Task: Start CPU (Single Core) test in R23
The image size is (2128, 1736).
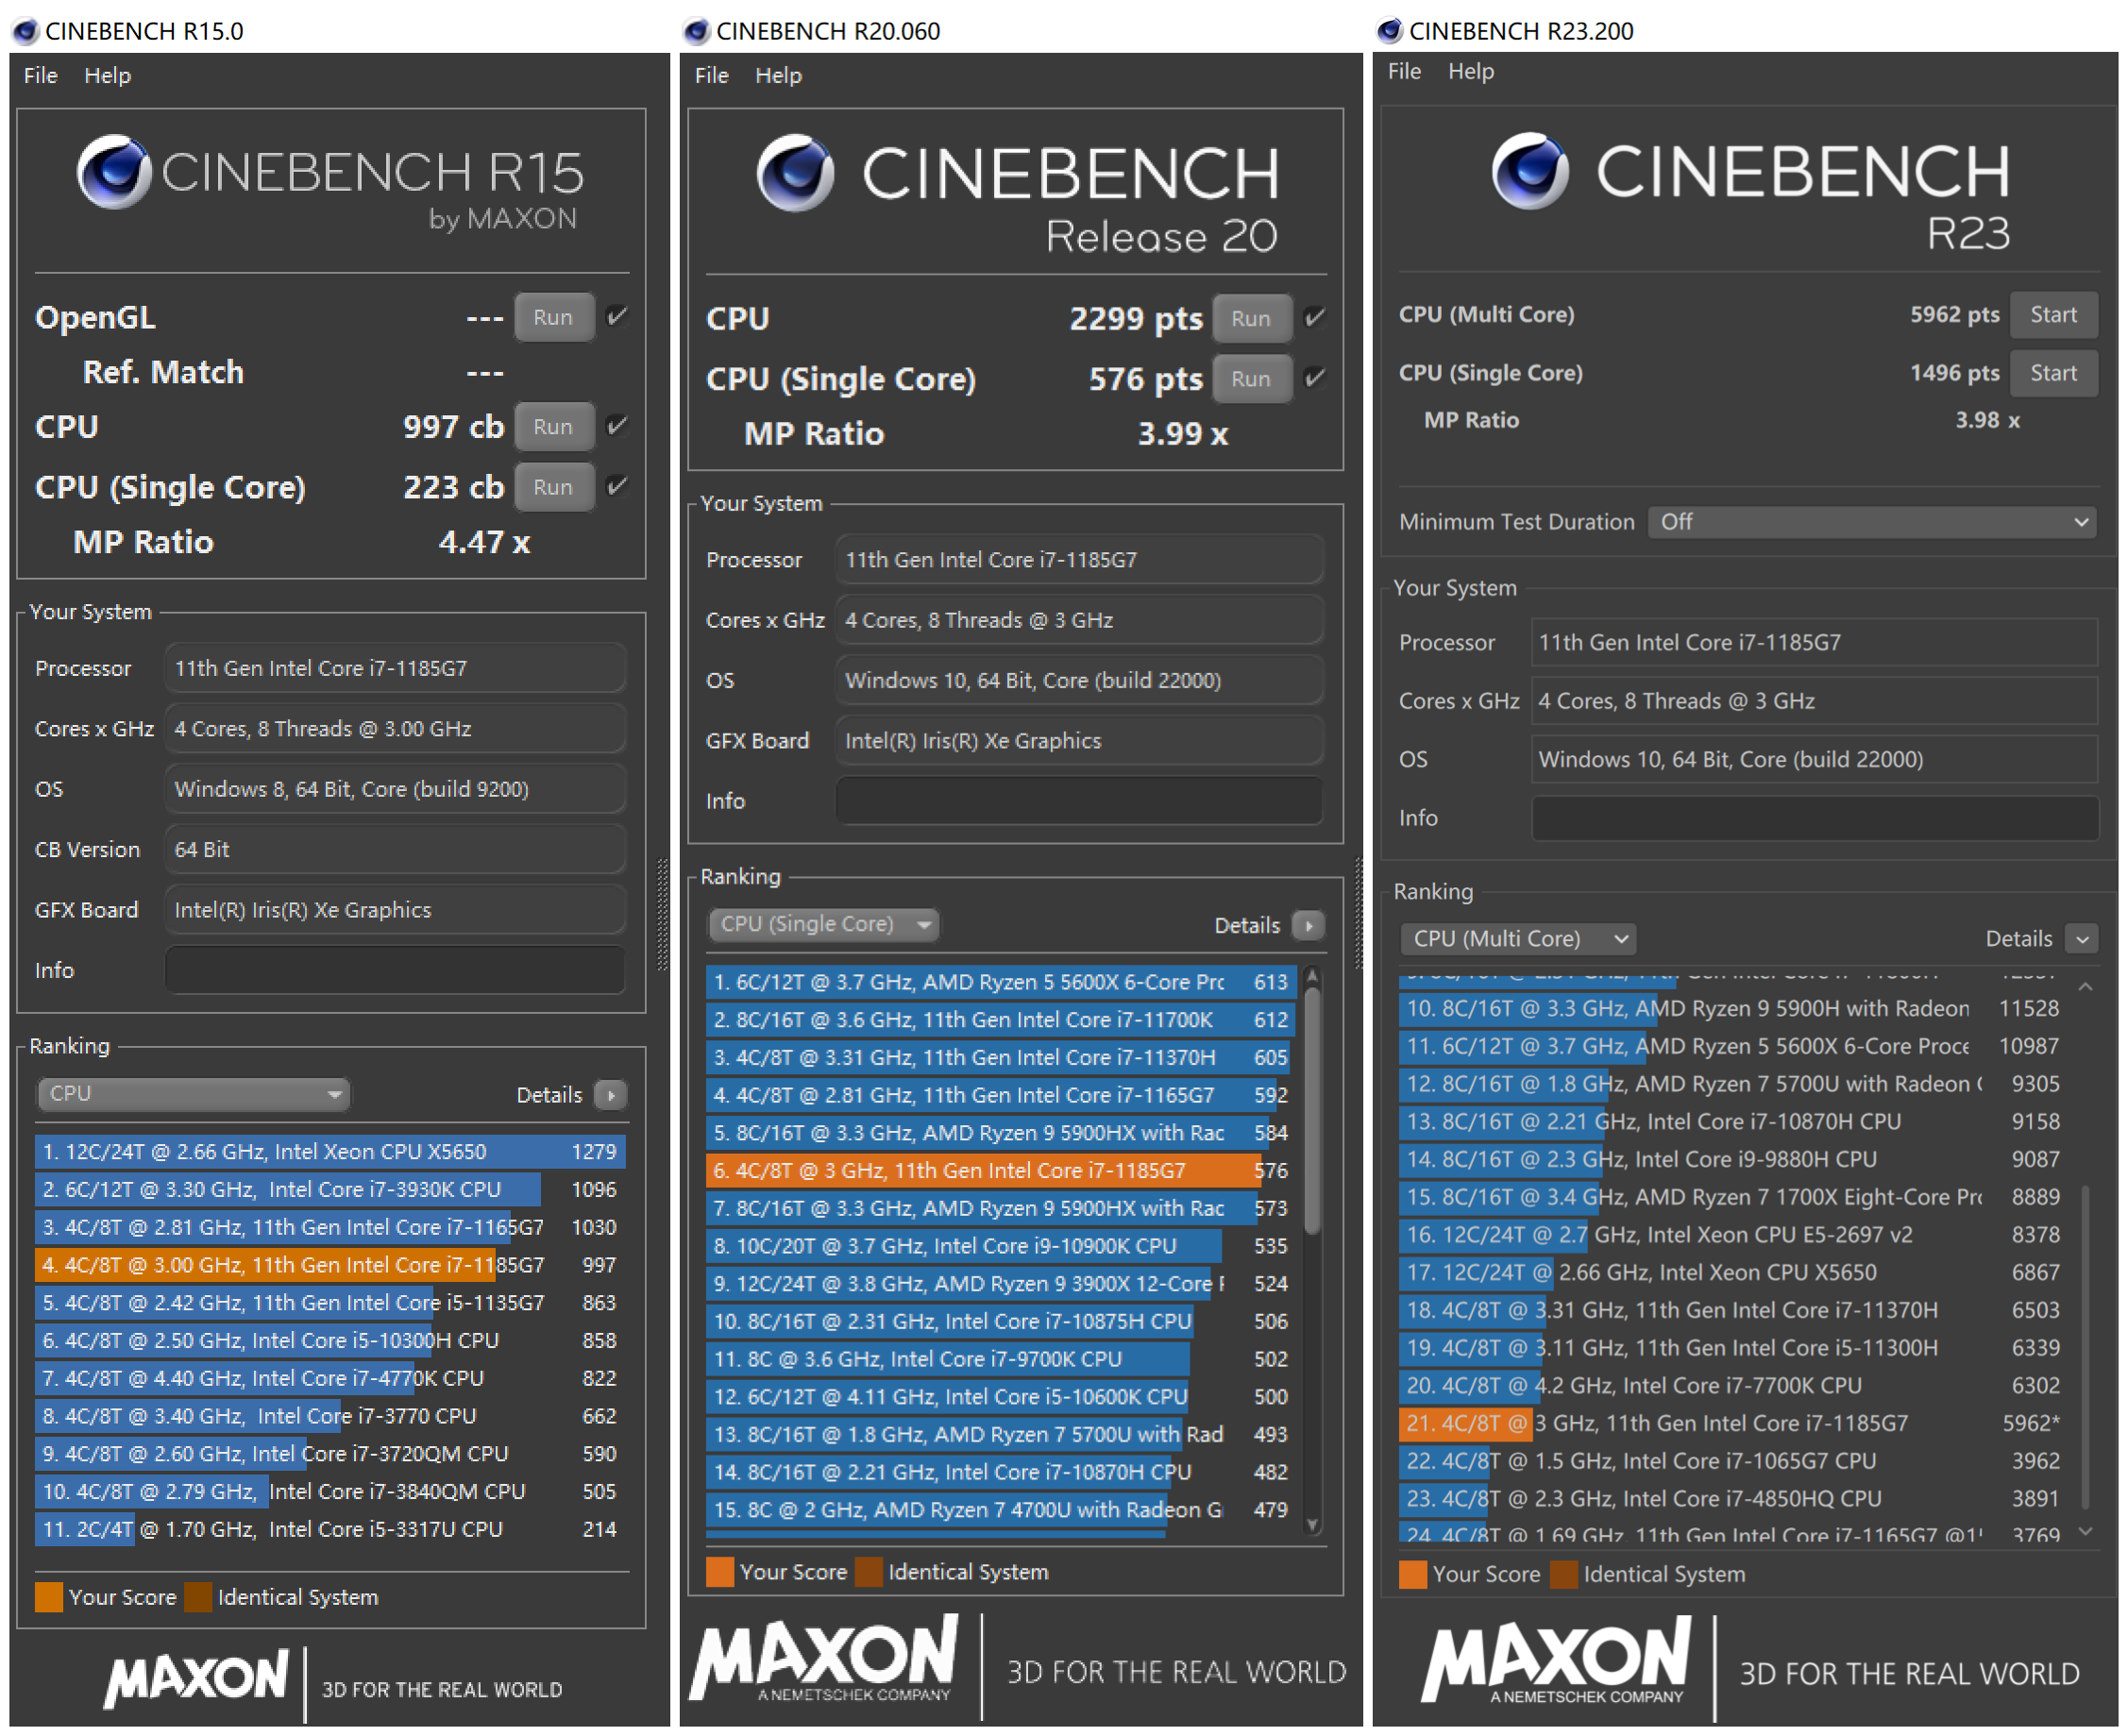Action: click(x=2053, y=373)
